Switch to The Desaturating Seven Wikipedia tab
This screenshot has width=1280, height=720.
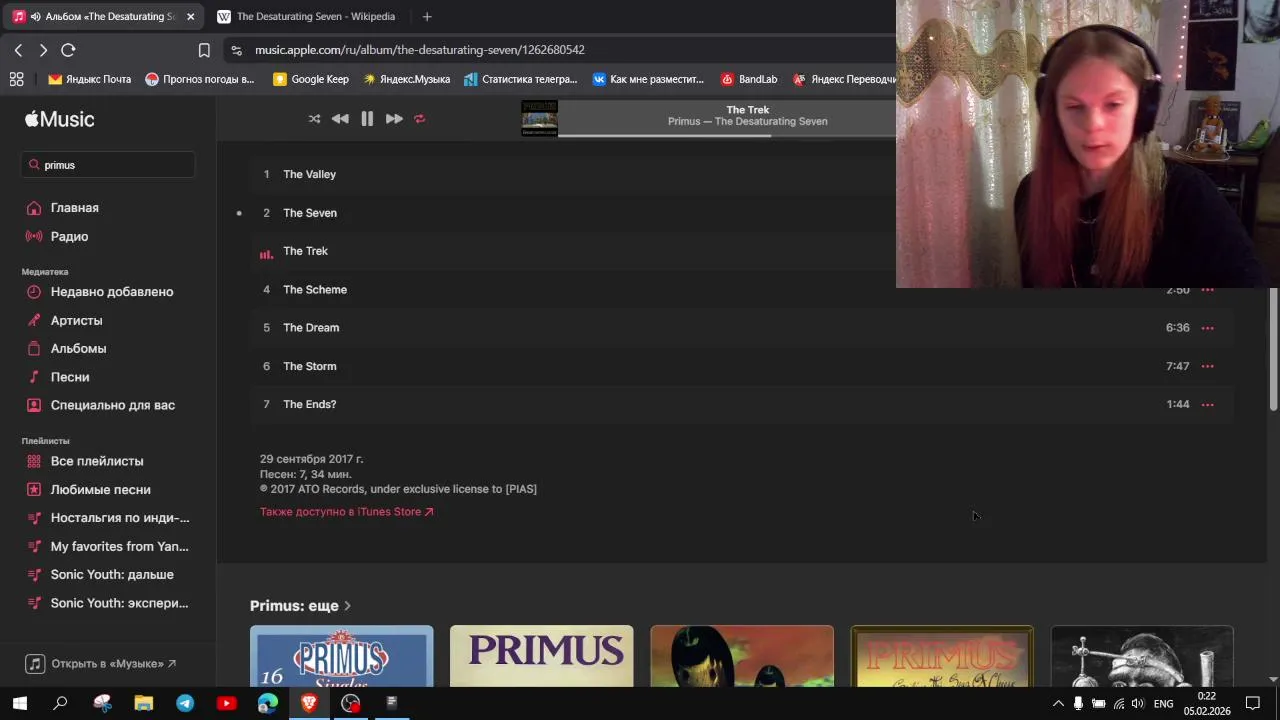(305, 16)
